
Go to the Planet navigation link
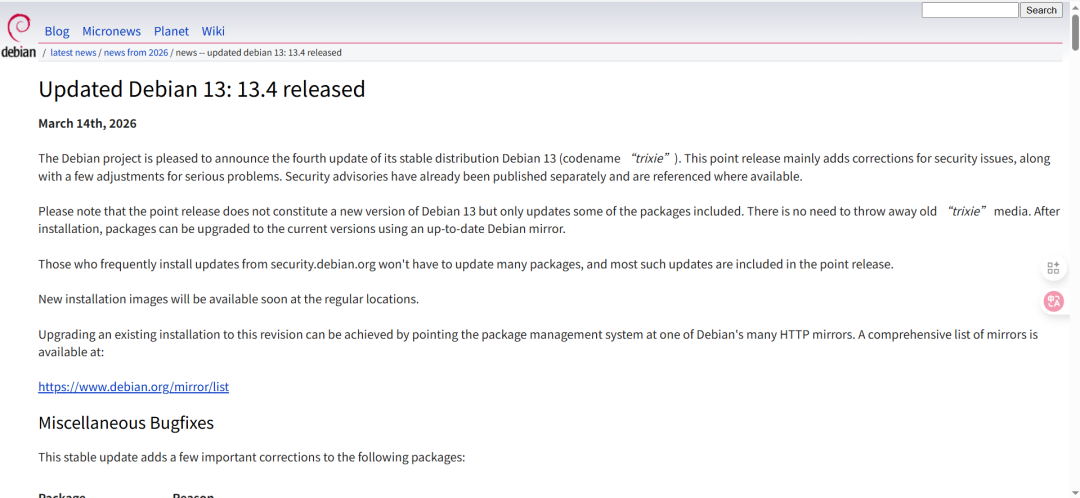[x=172, y=31]
